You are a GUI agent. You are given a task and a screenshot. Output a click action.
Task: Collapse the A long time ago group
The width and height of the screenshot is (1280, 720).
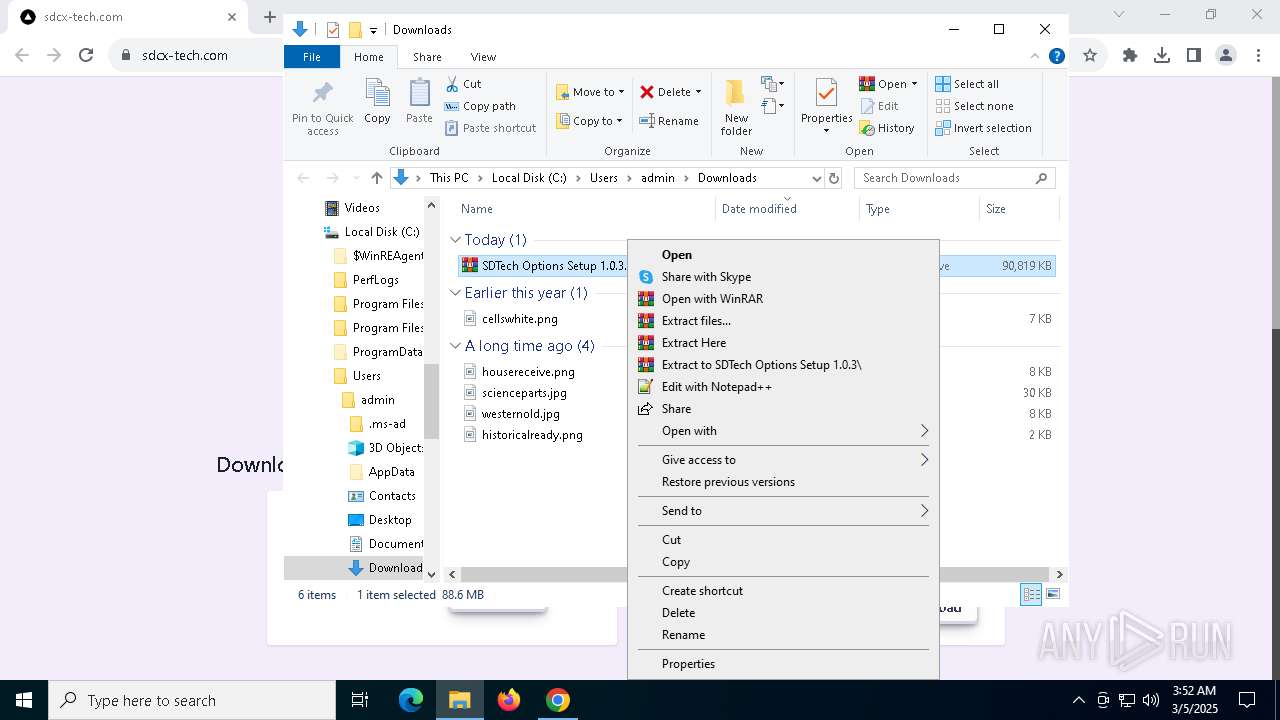coord(455,346)
